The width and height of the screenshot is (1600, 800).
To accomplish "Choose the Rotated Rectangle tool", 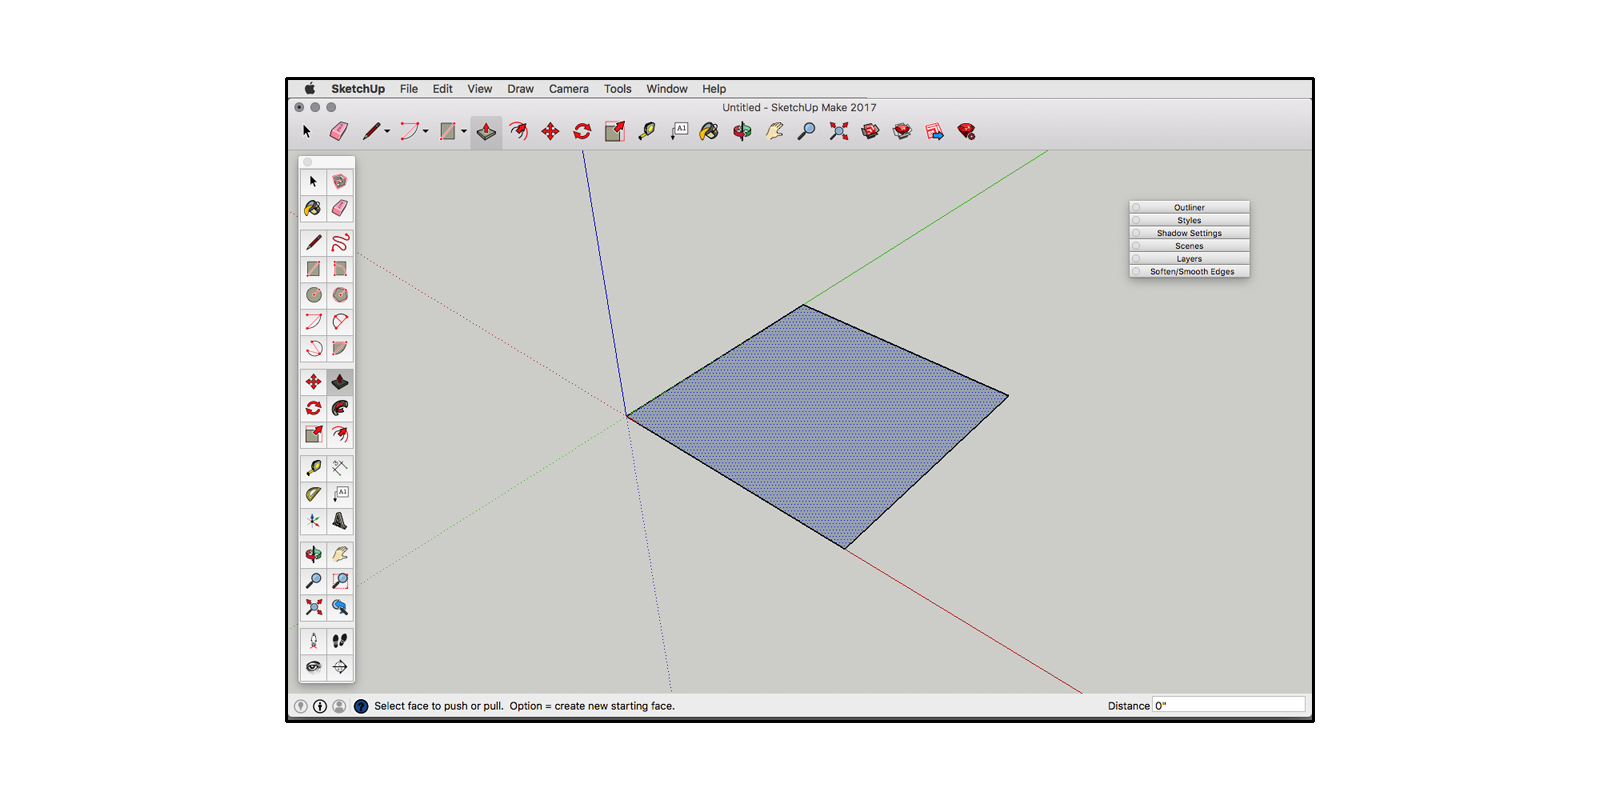I will [x=340, y=269].
